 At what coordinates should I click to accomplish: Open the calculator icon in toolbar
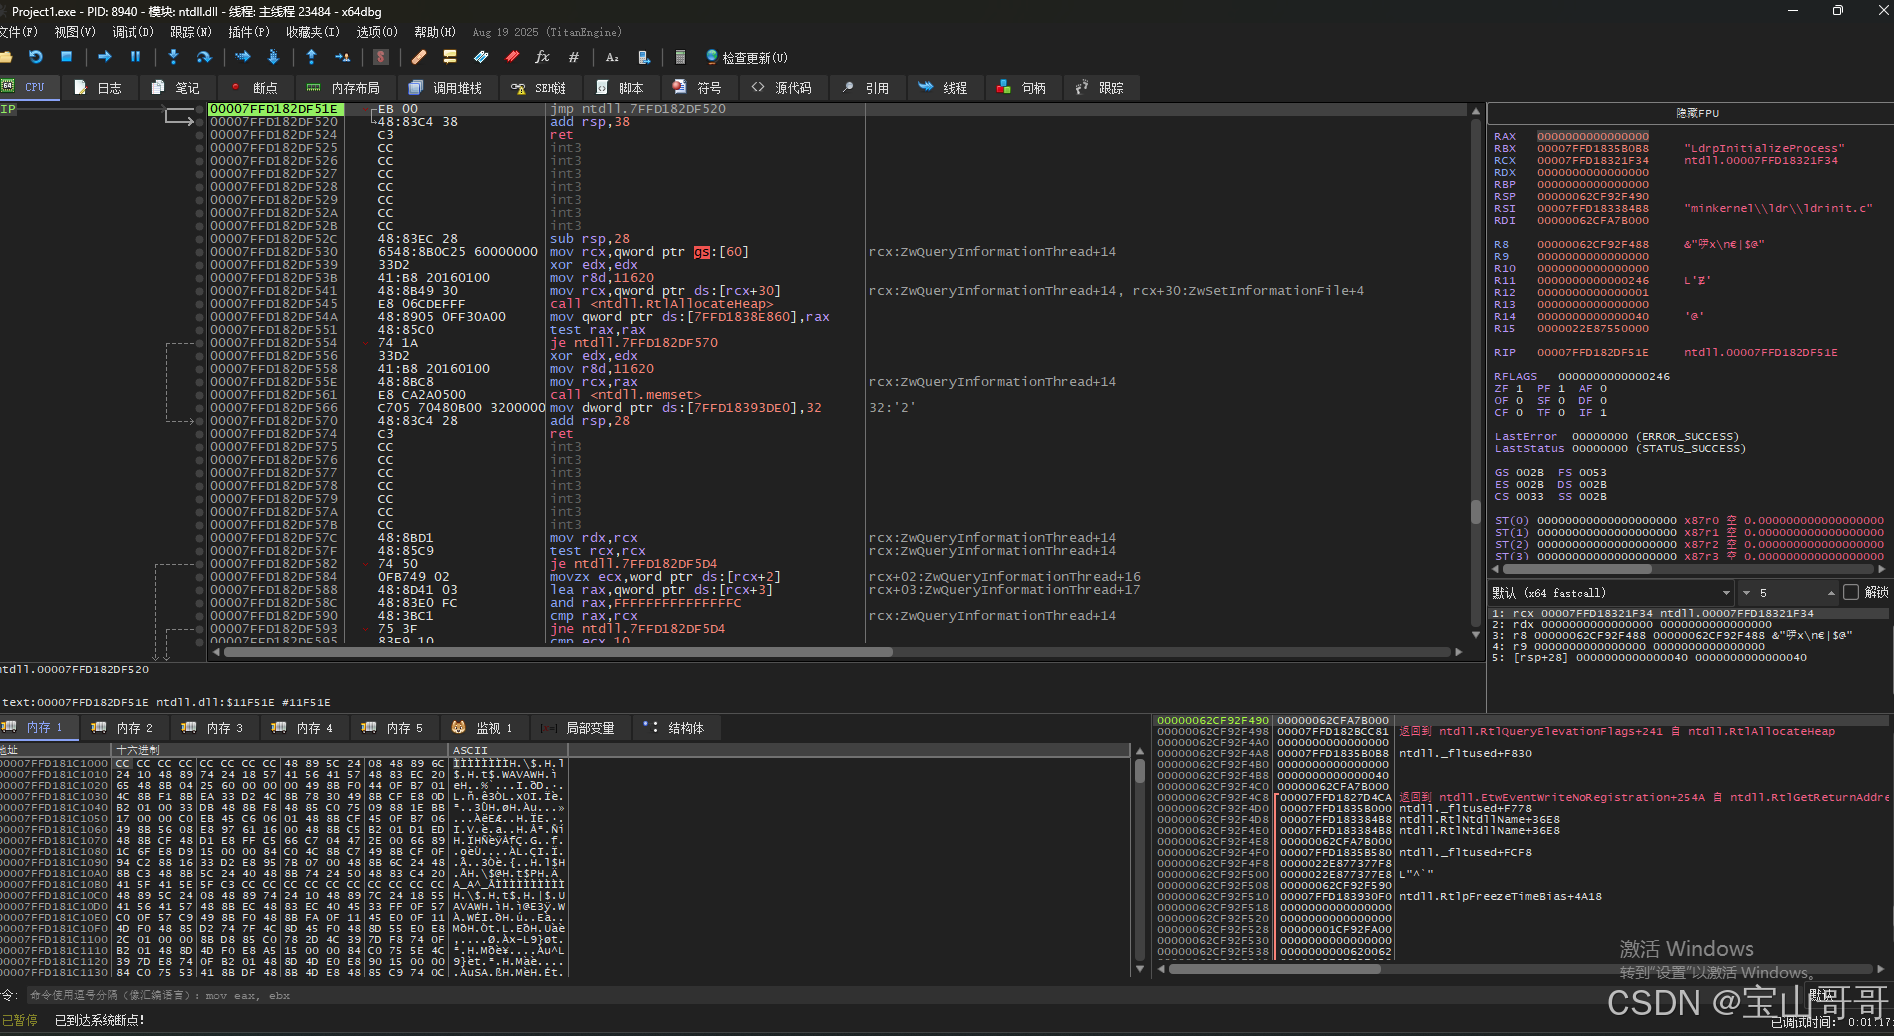tap(680, 57)
